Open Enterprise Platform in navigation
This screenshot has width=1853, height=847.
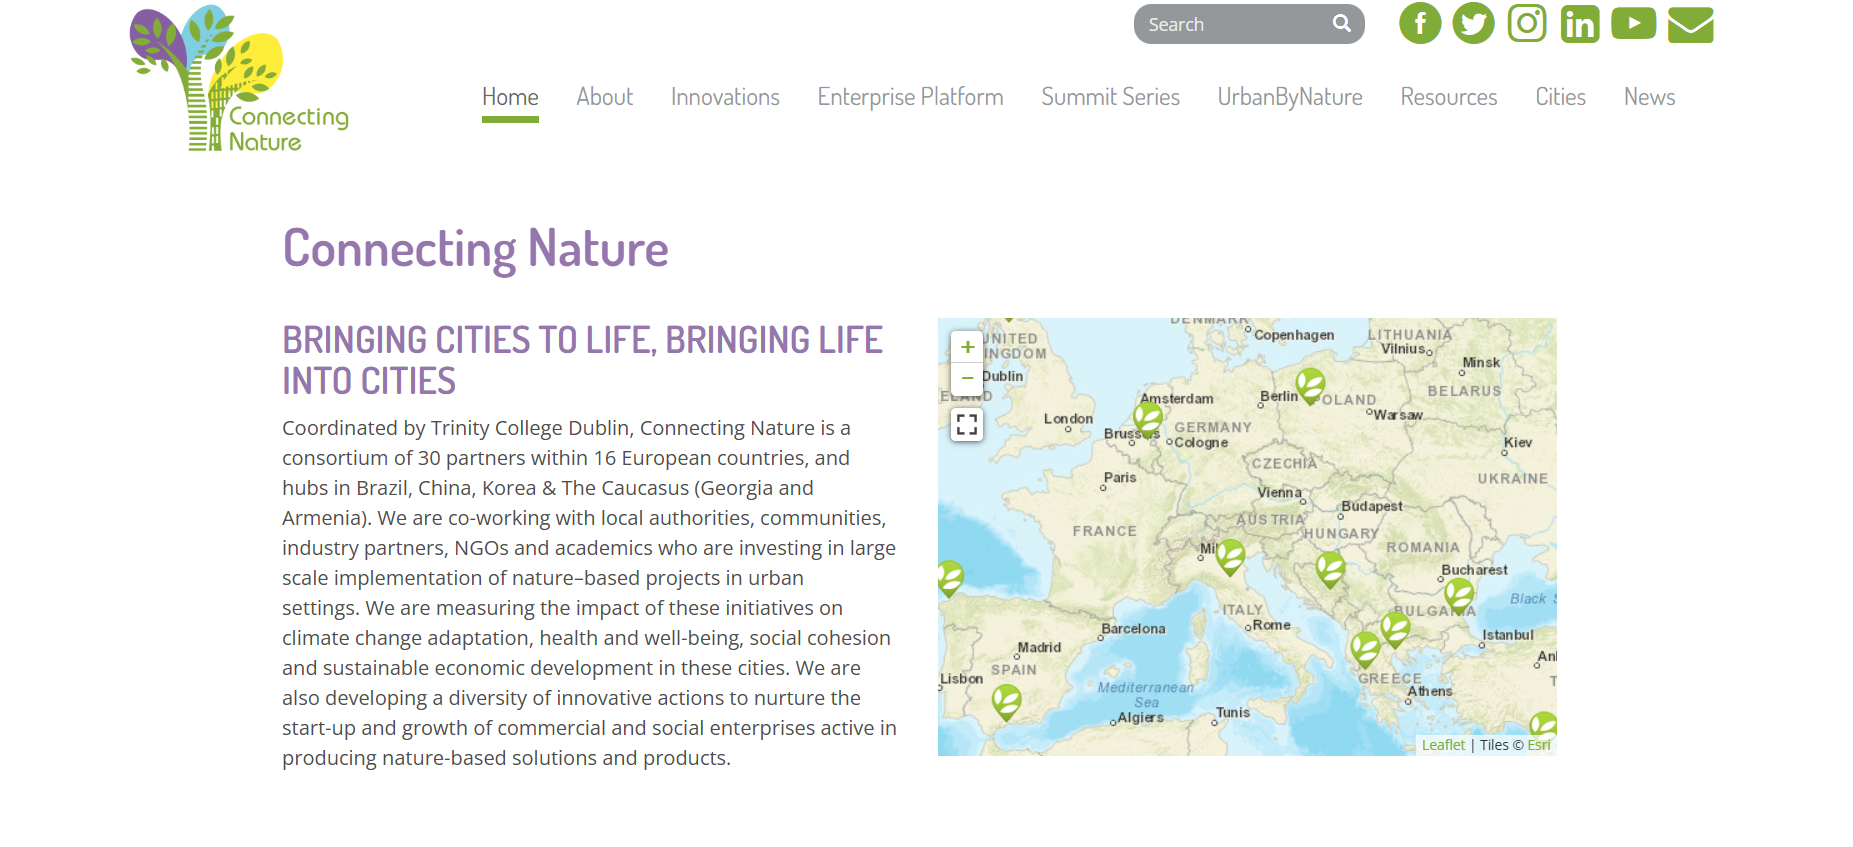tap(910, 97)
